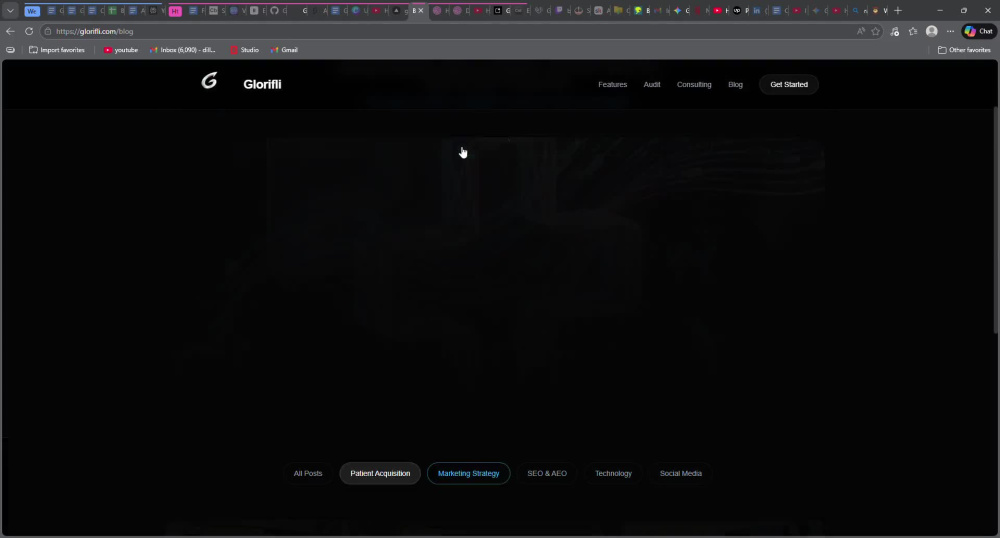The height and width of the screenshot is (538, 1000).
Task: Select the Technology category filter
Action: 614,474
